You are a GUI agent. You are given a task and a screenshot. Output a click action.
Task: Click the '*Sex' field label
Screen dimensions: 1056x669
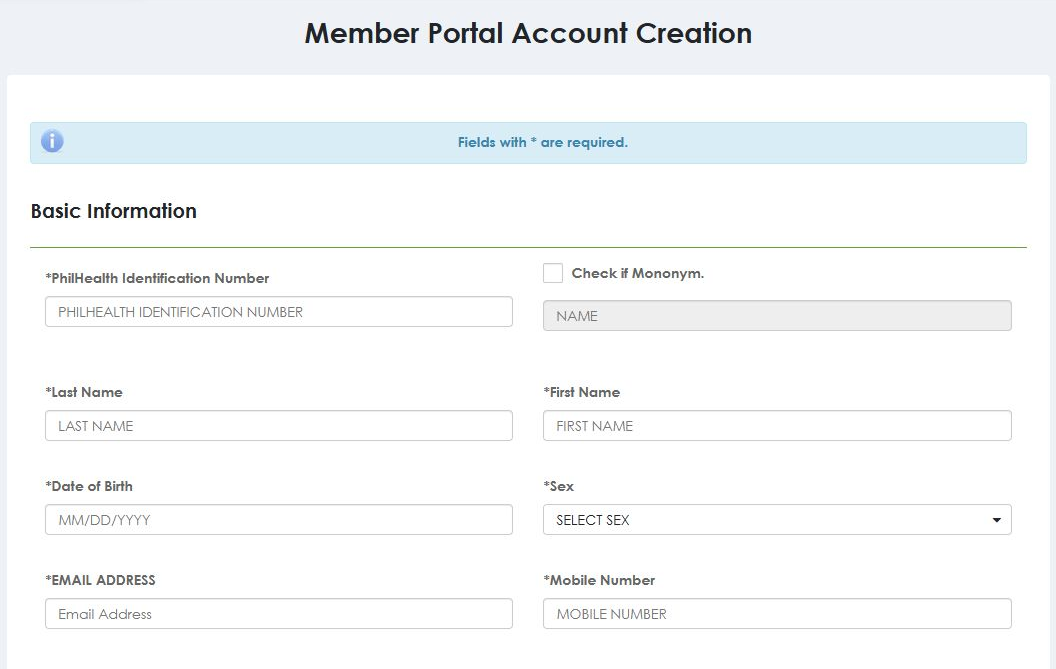click(559, 486)
